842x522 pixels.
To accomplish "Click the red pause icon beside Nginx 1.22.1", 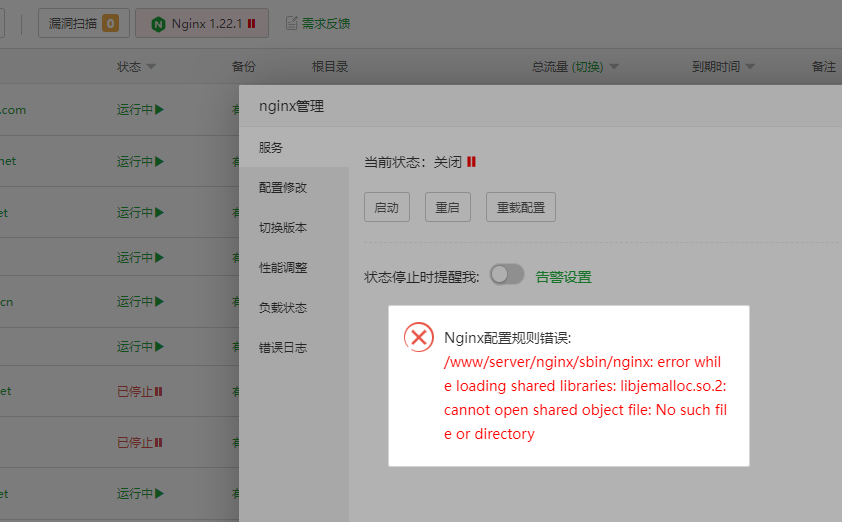I will click(x=251, y=24).
